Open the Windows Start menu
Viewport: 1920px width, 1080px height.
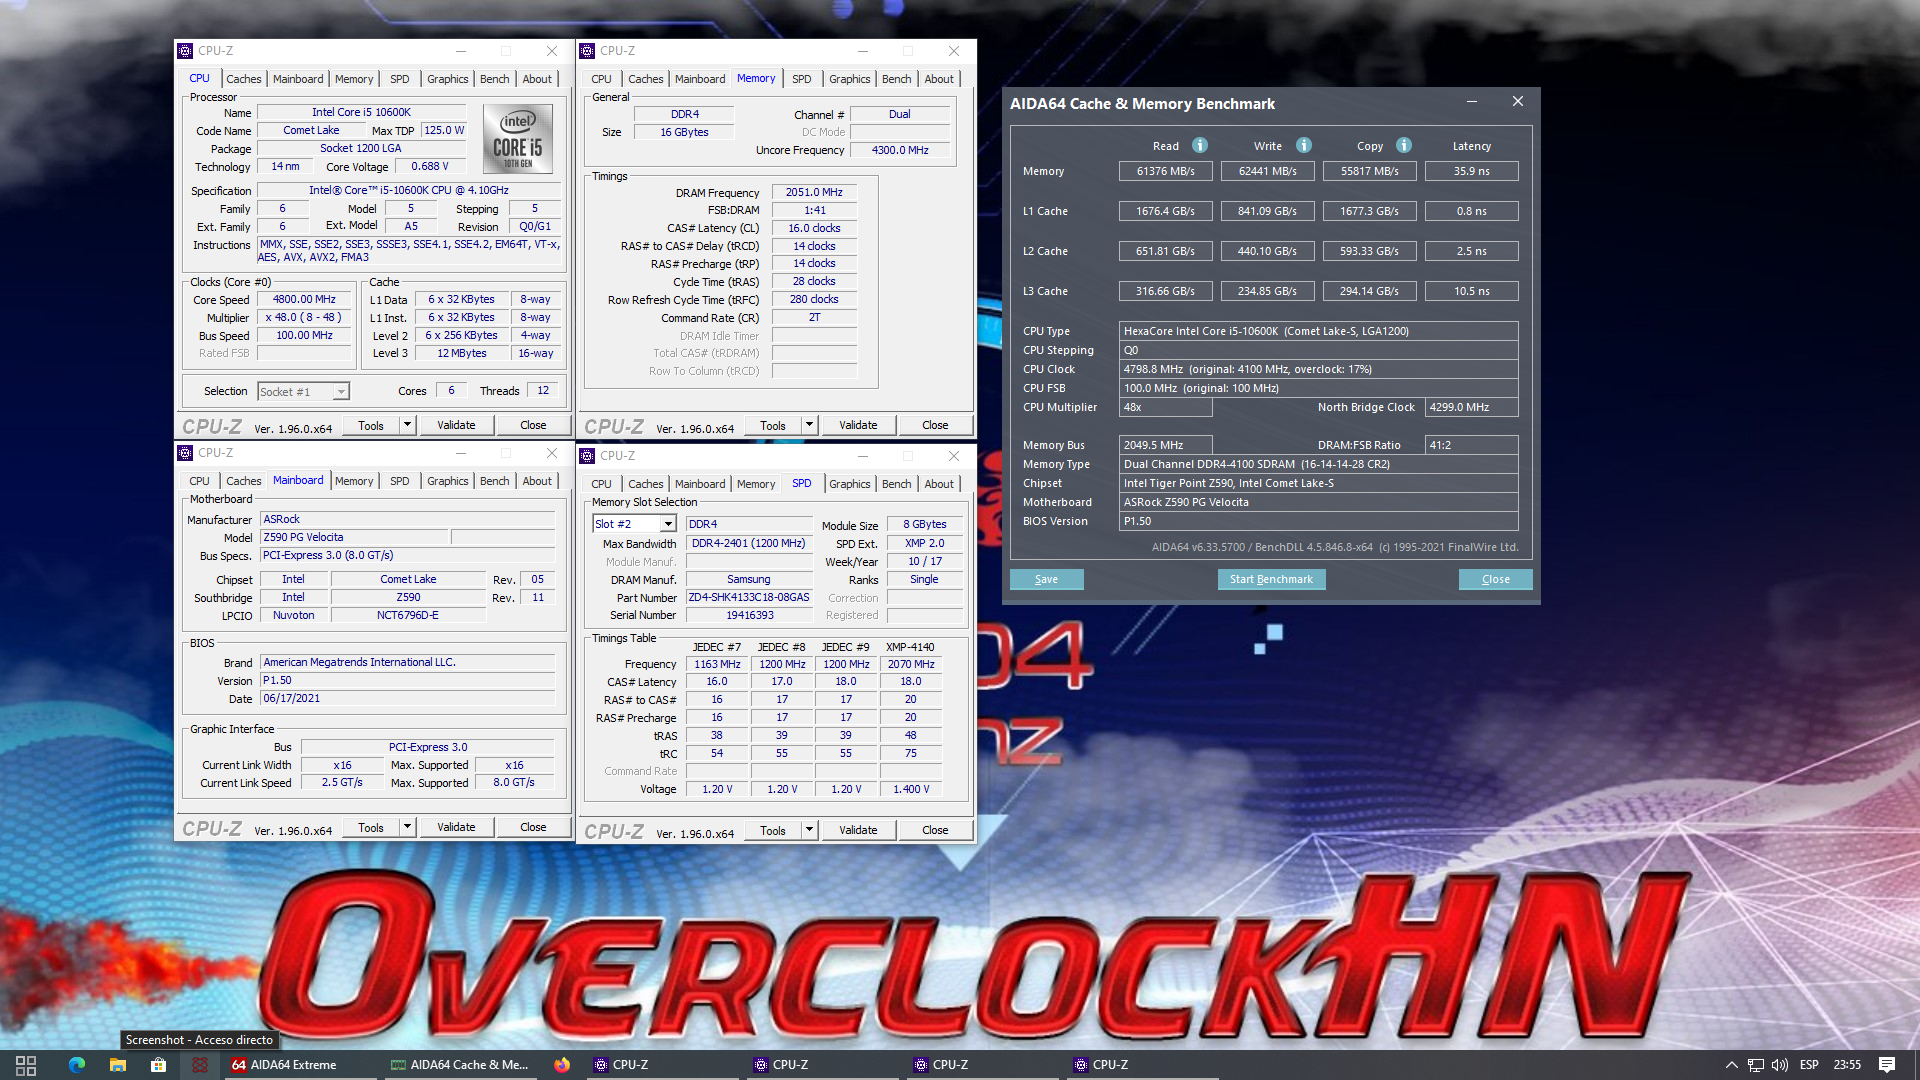pos(26,1065)
